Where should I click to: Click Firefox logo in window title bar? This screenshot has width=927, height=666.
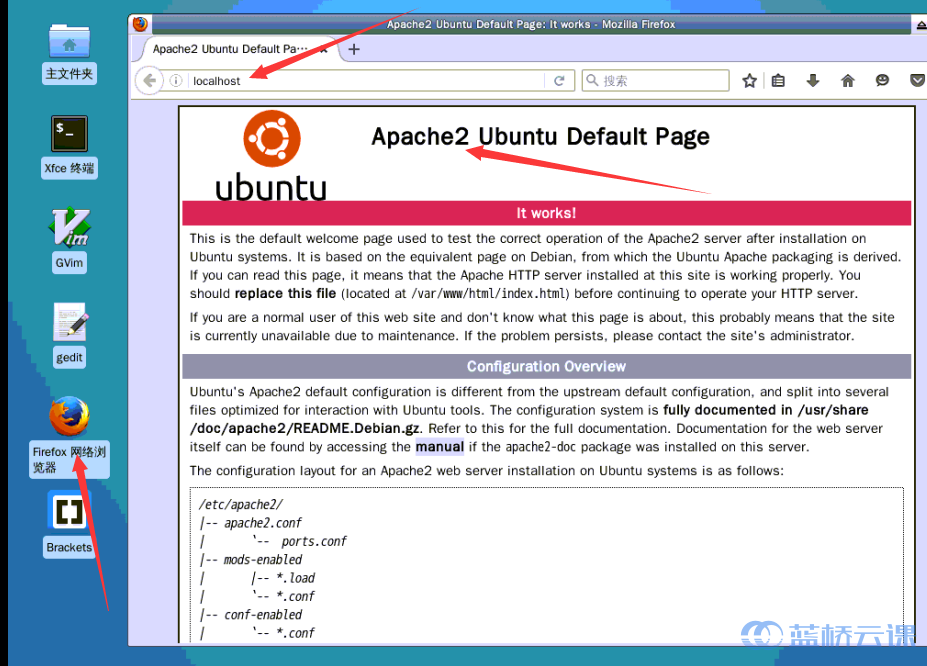140,24
